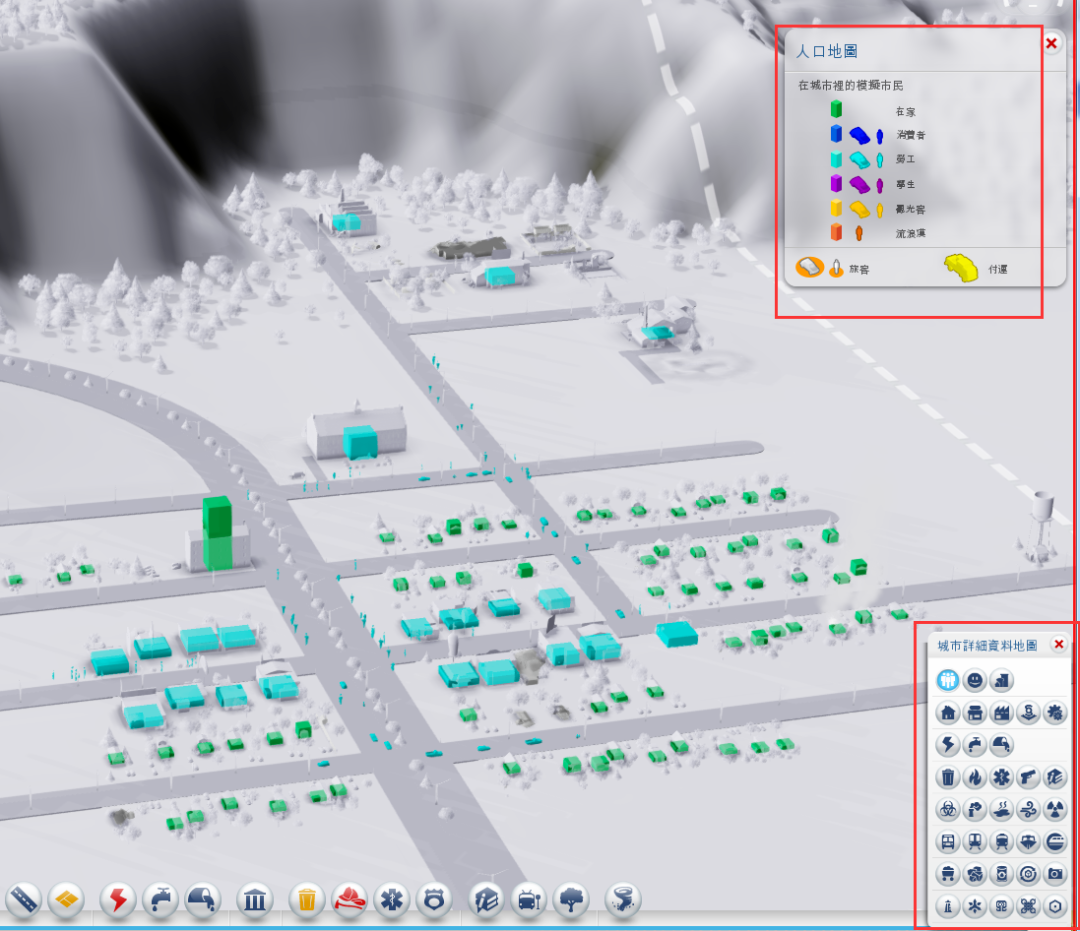Viewport: 1080px width, 931px height.
Task: Click the 旅客 label in legend
Action: pyautogui.click(x=859, y=269)
